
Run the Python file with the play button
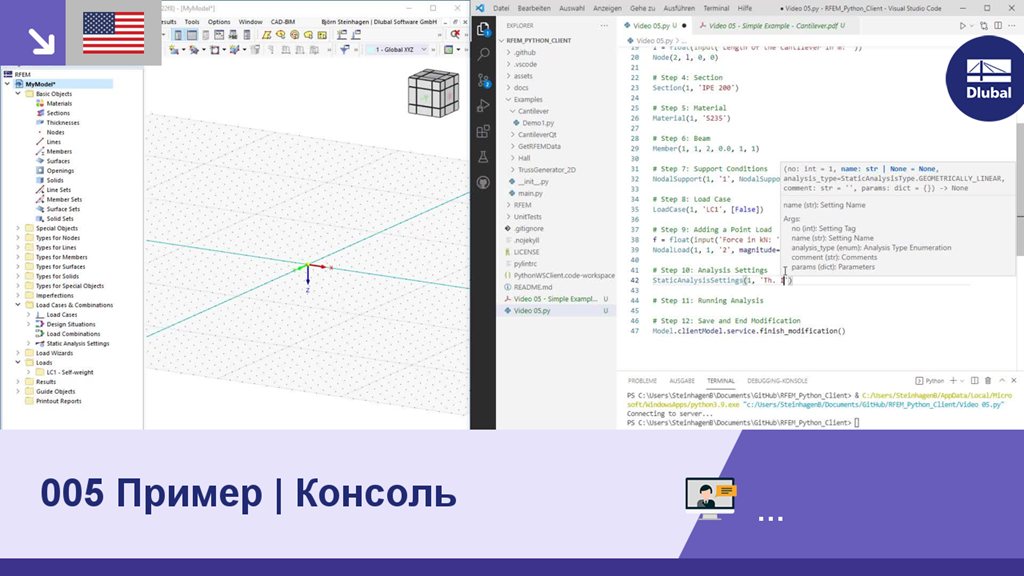point(962,26)
